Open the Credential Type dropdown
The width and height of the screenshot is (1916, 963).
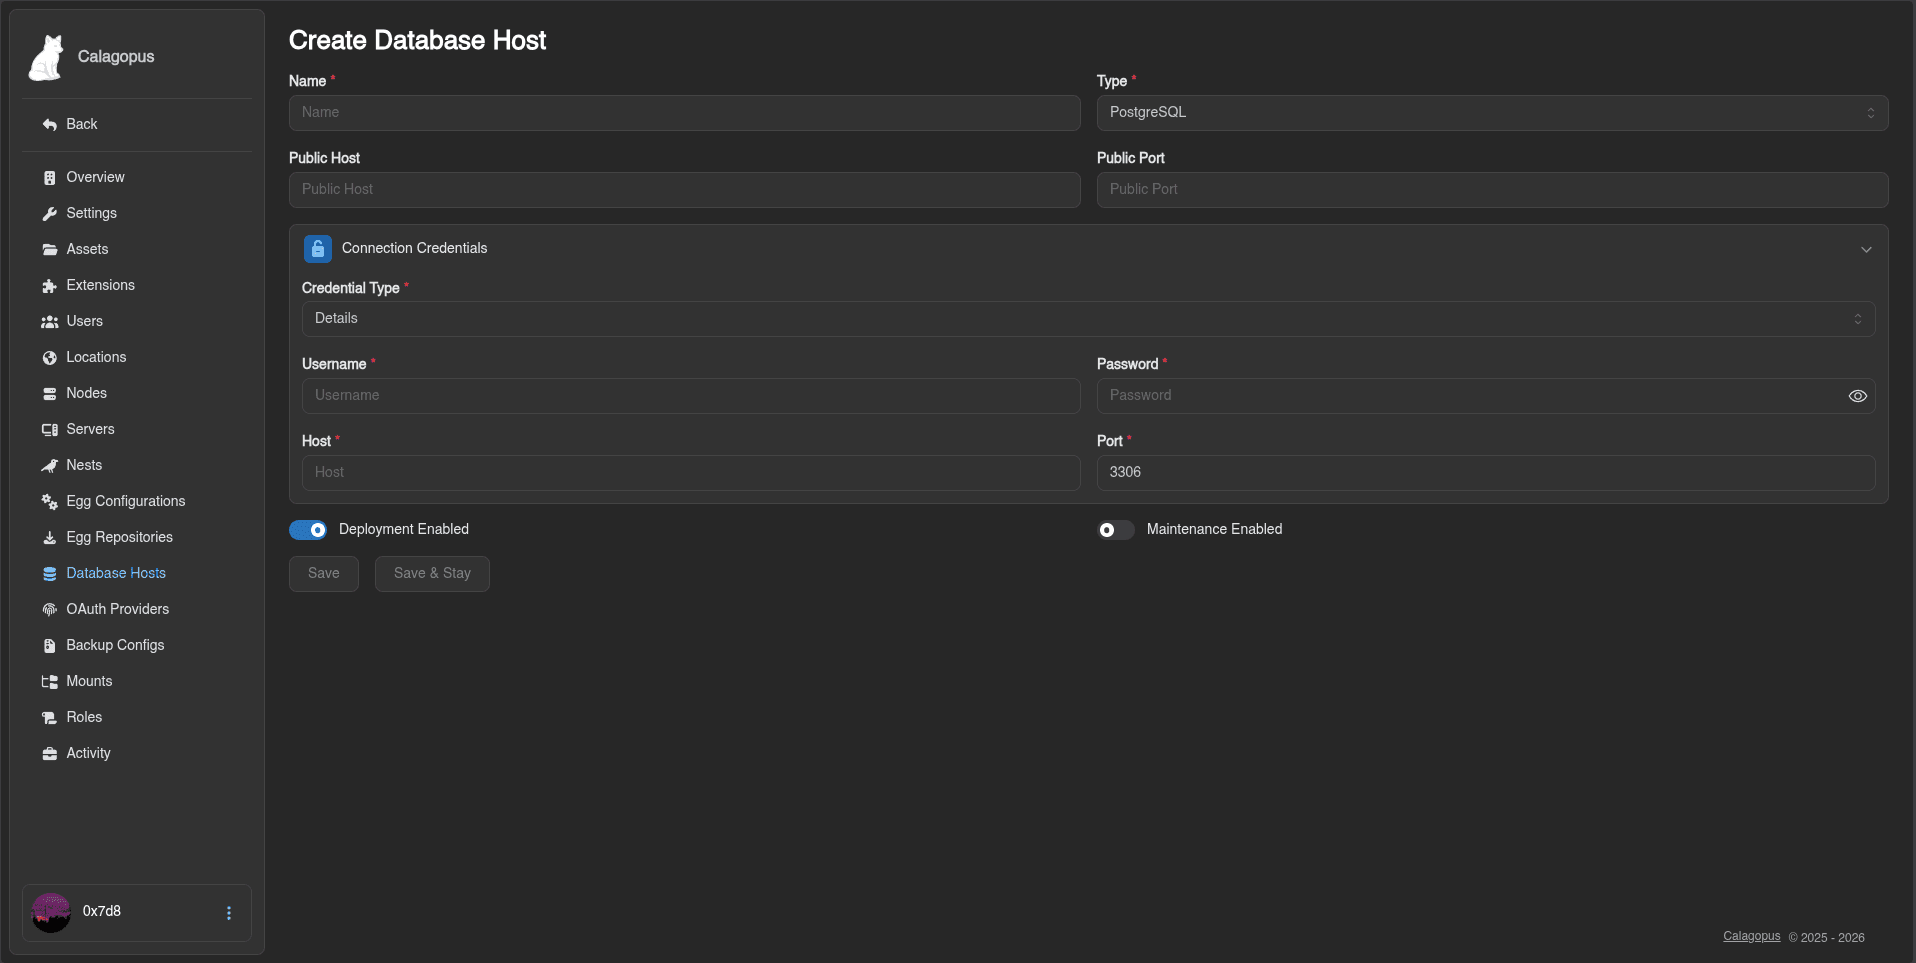[1087, 319]
